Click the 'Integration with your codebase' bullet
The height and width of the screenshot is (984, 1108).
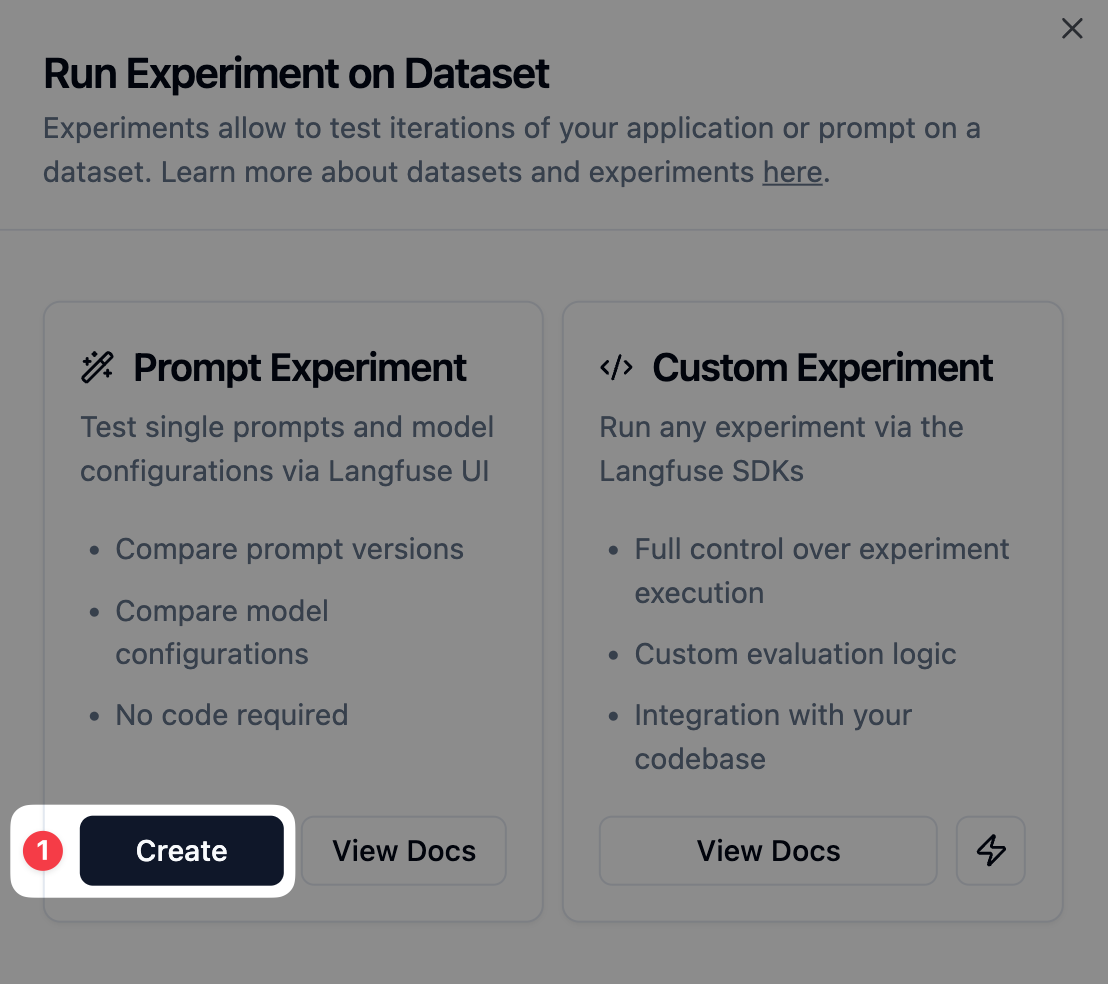772,736
